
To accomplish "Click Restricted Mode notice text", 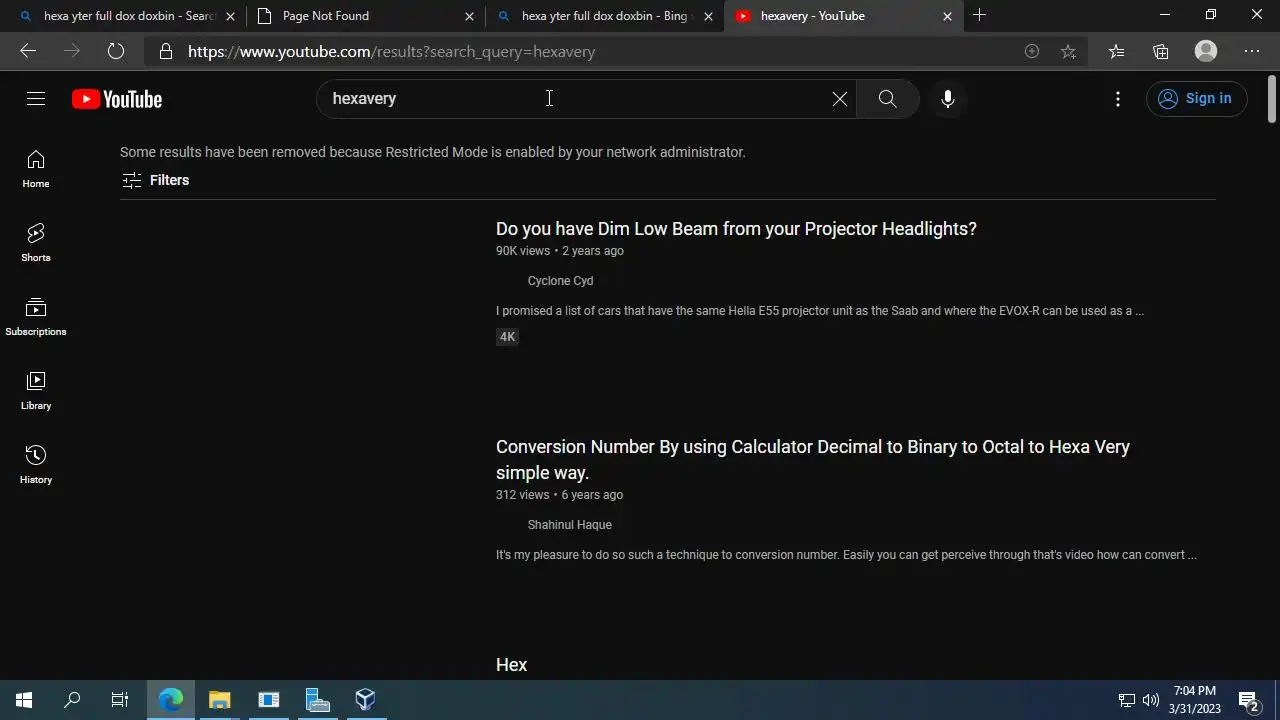I will pos(433,152).
